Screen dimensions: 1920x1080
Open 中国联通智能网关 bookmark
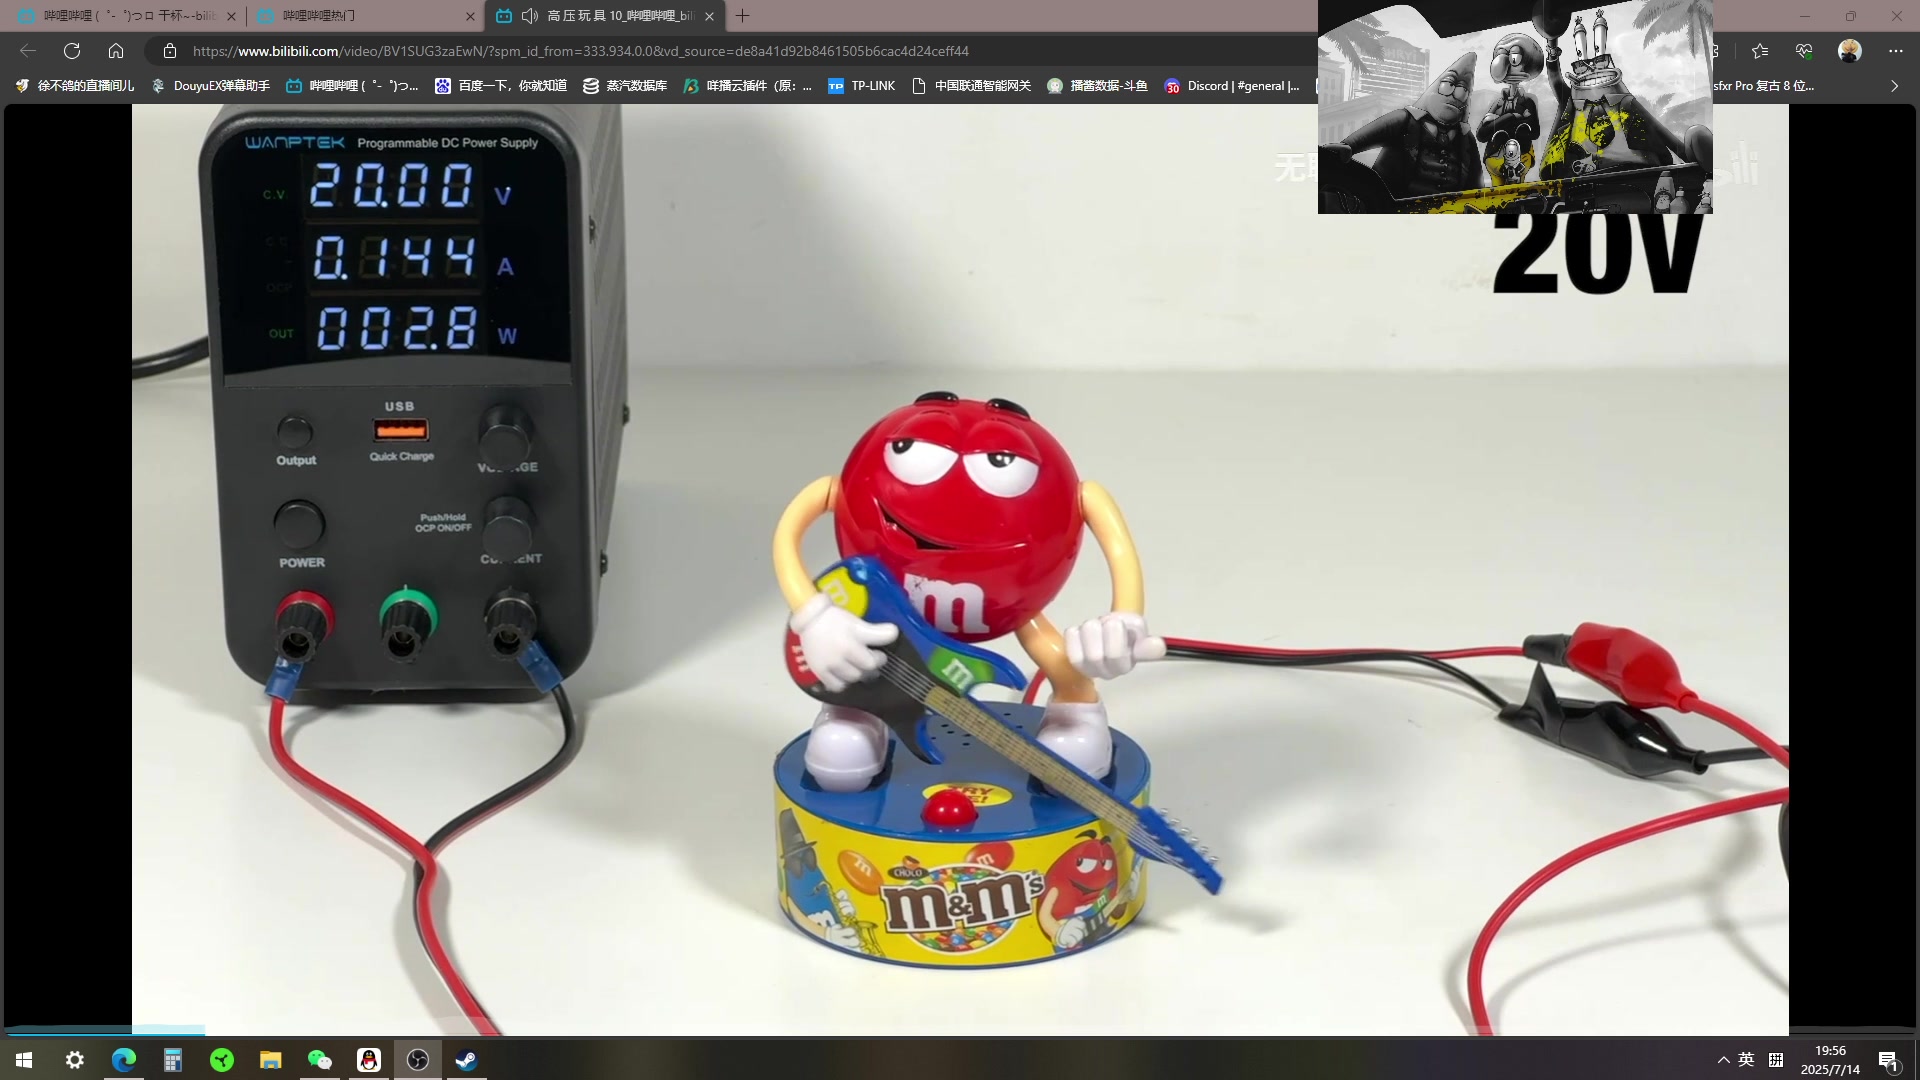tap(972, 86)
